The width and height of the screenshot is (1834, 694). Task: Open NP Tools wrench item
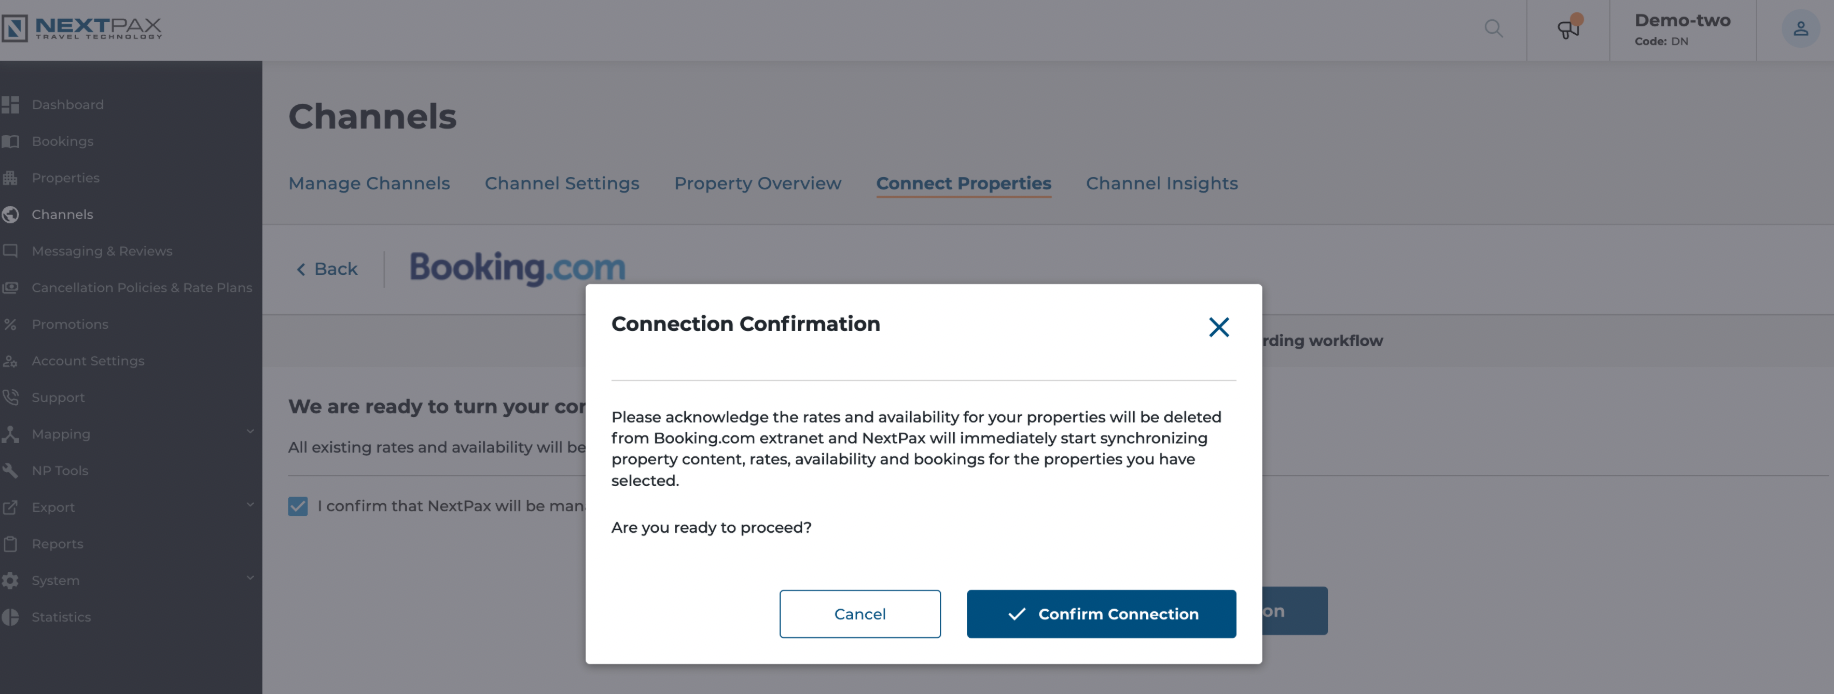[59, 470]
